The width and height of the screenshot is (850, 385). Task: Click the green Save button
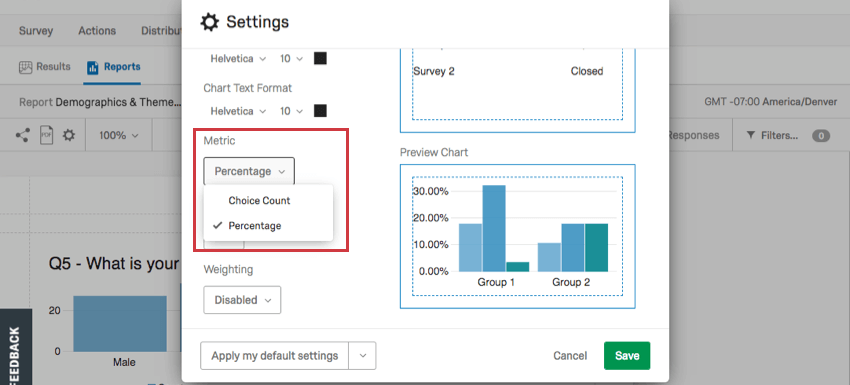627,356
